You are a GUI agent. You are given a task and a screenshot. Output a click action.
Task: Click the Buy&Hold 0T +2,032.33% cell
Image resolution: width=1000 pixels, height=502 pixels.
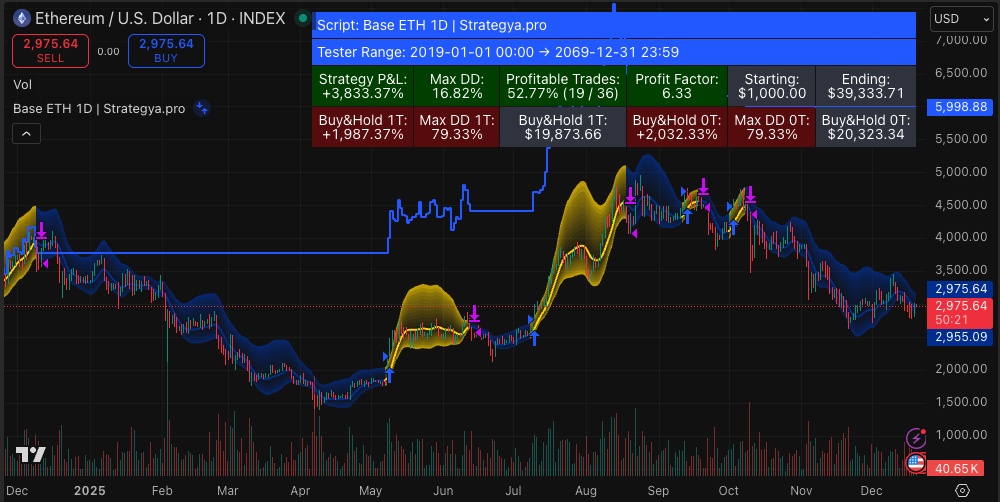coord(677,127)
